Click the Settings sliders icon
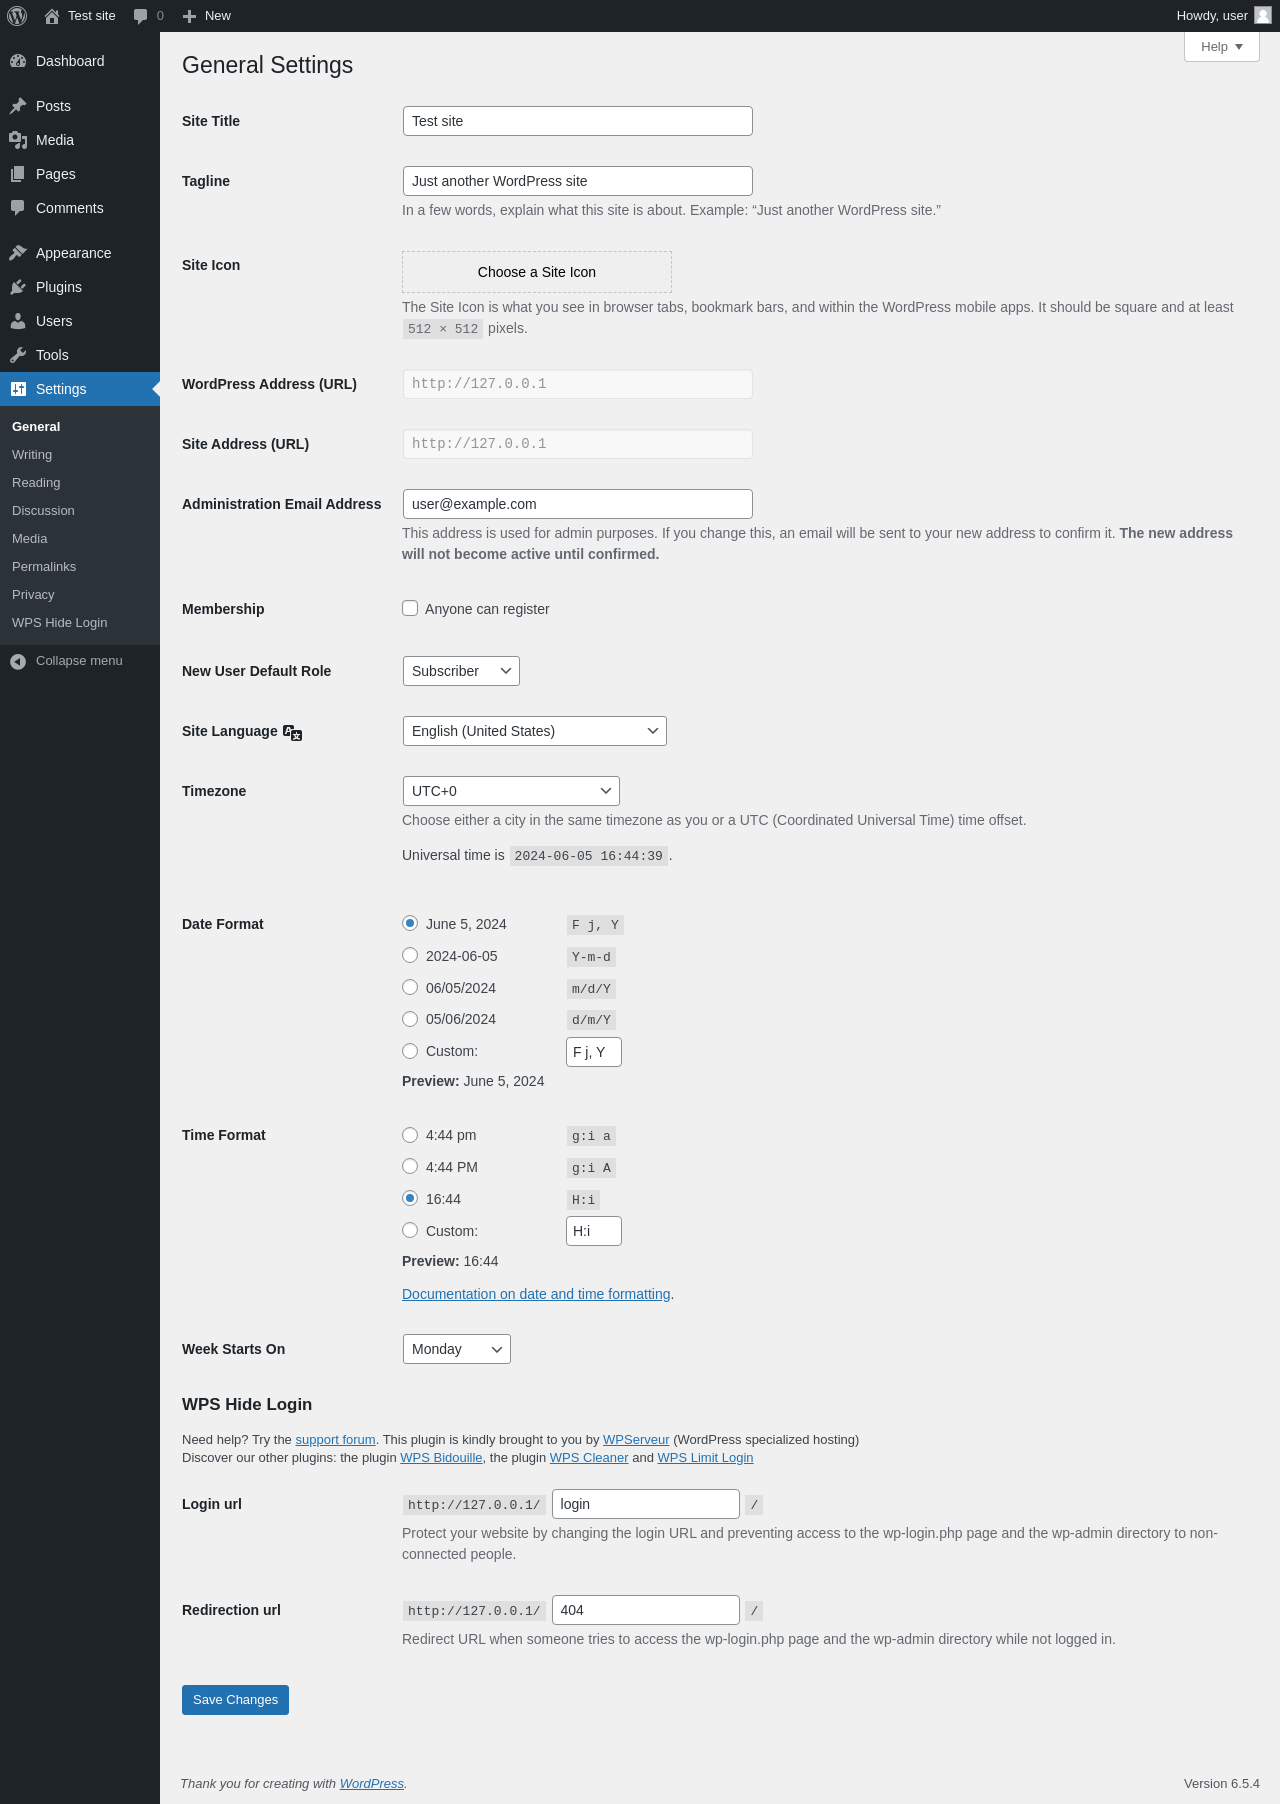 pos(18,389)
